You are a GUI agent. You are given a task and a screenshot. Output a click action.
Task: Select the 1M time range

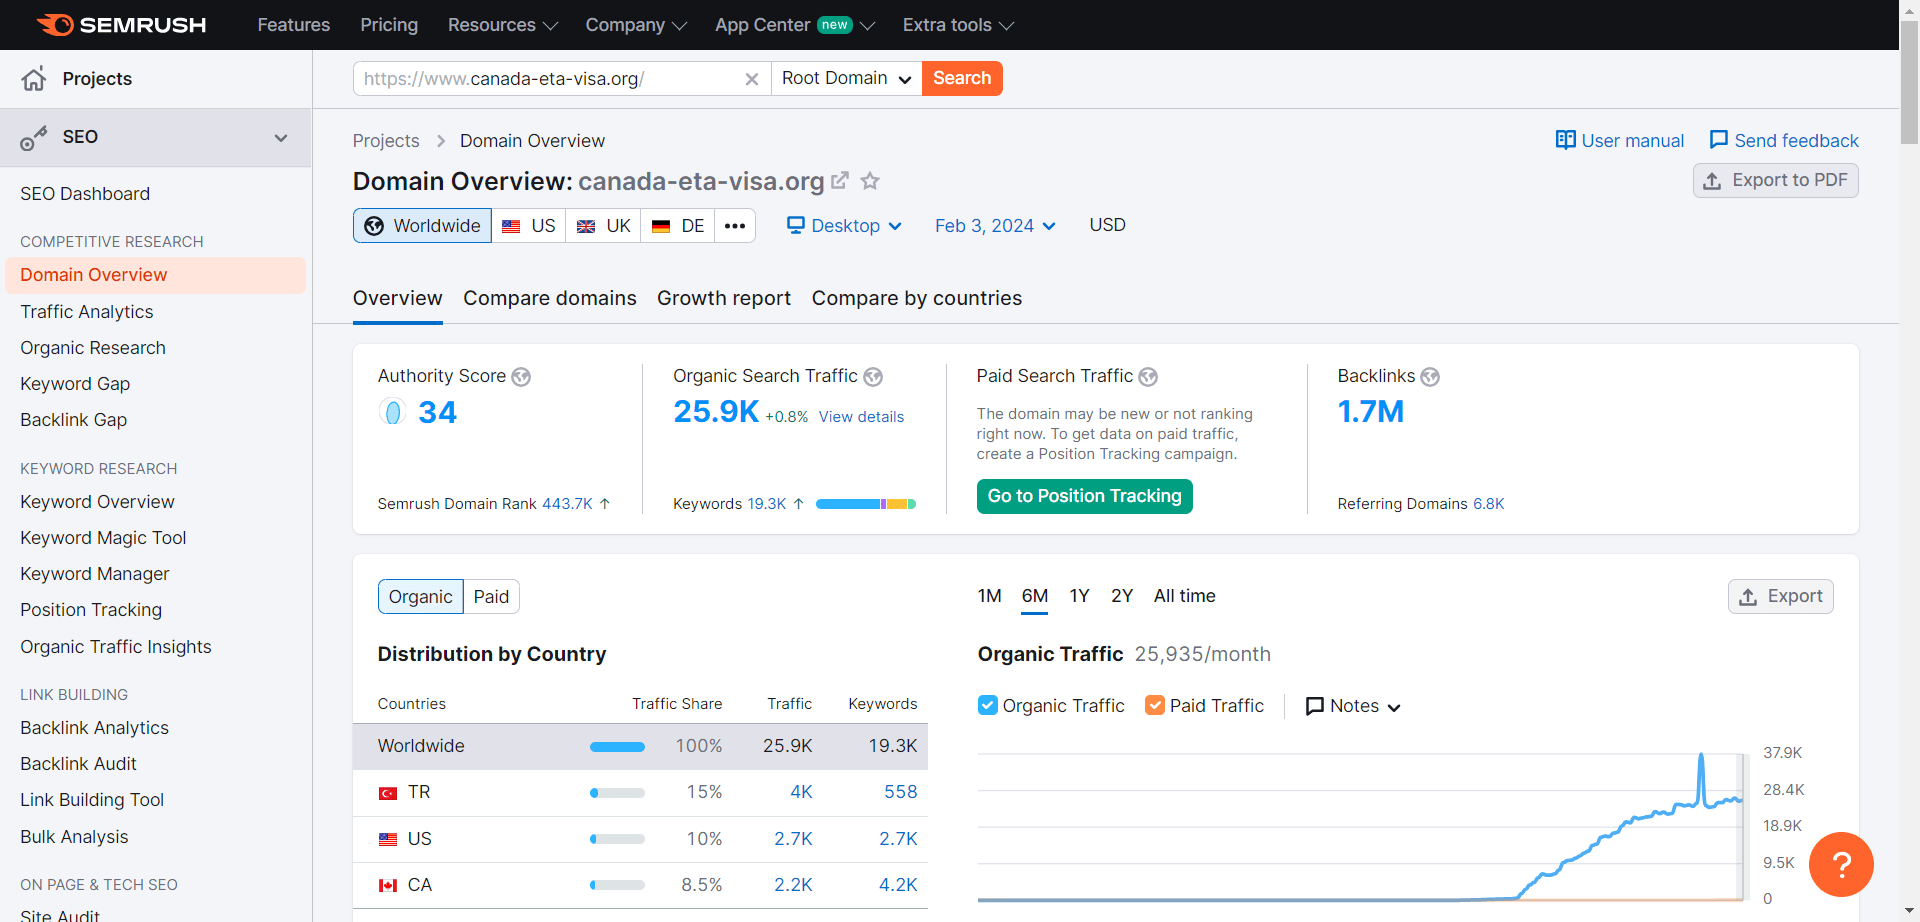989,596
